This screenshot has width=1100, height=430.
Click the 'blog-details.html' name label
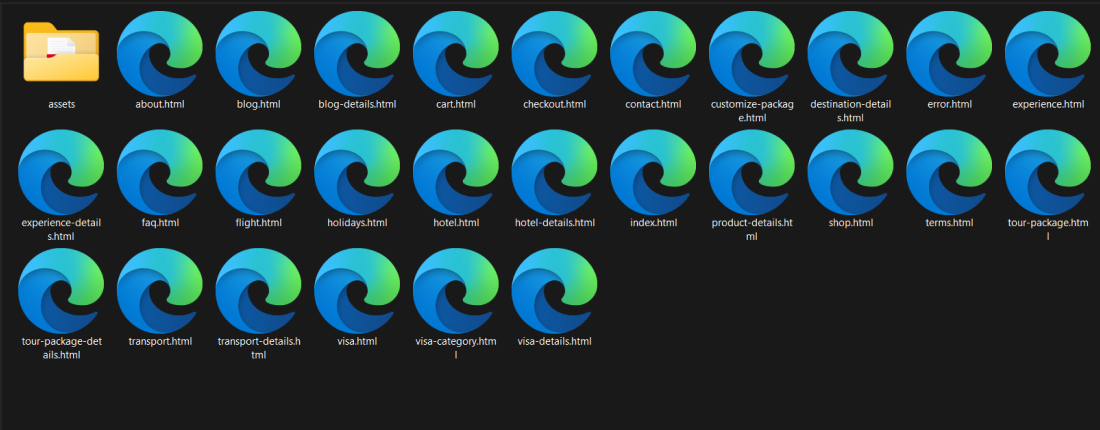point(357,105)
